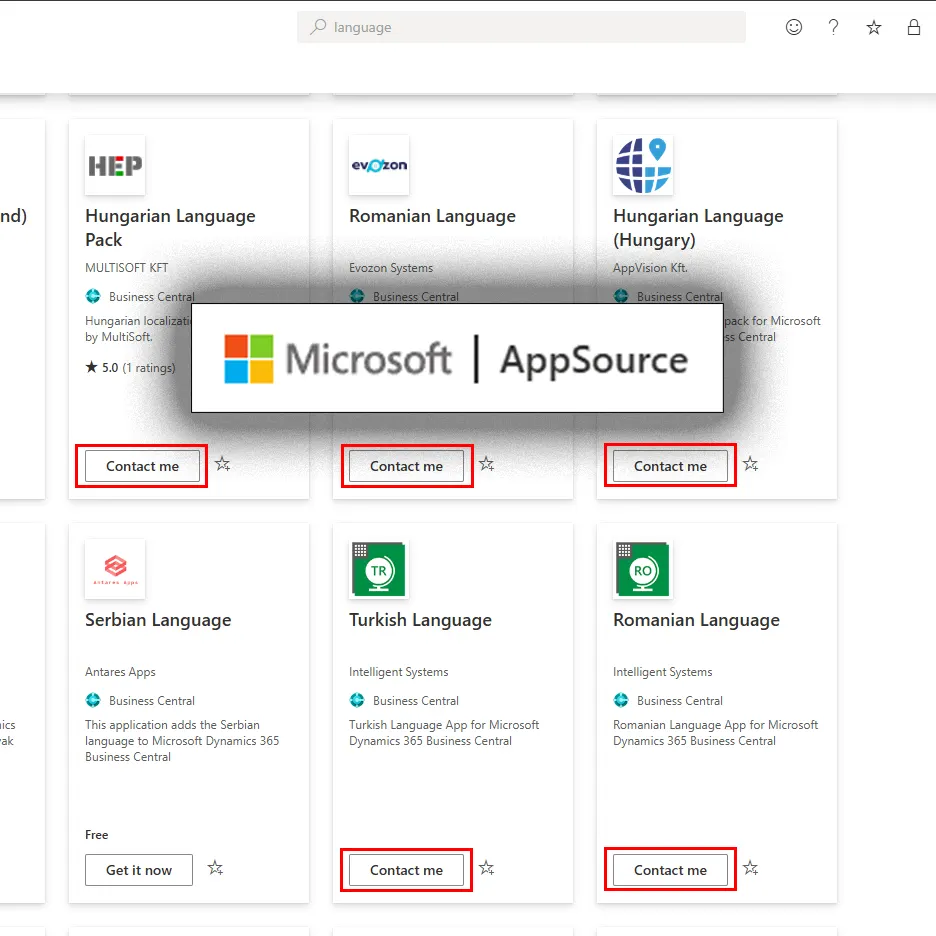Click the Antares Apps logo
This screenshot has height=936, width=936.
pyautogui.click(x=115, y=569)
